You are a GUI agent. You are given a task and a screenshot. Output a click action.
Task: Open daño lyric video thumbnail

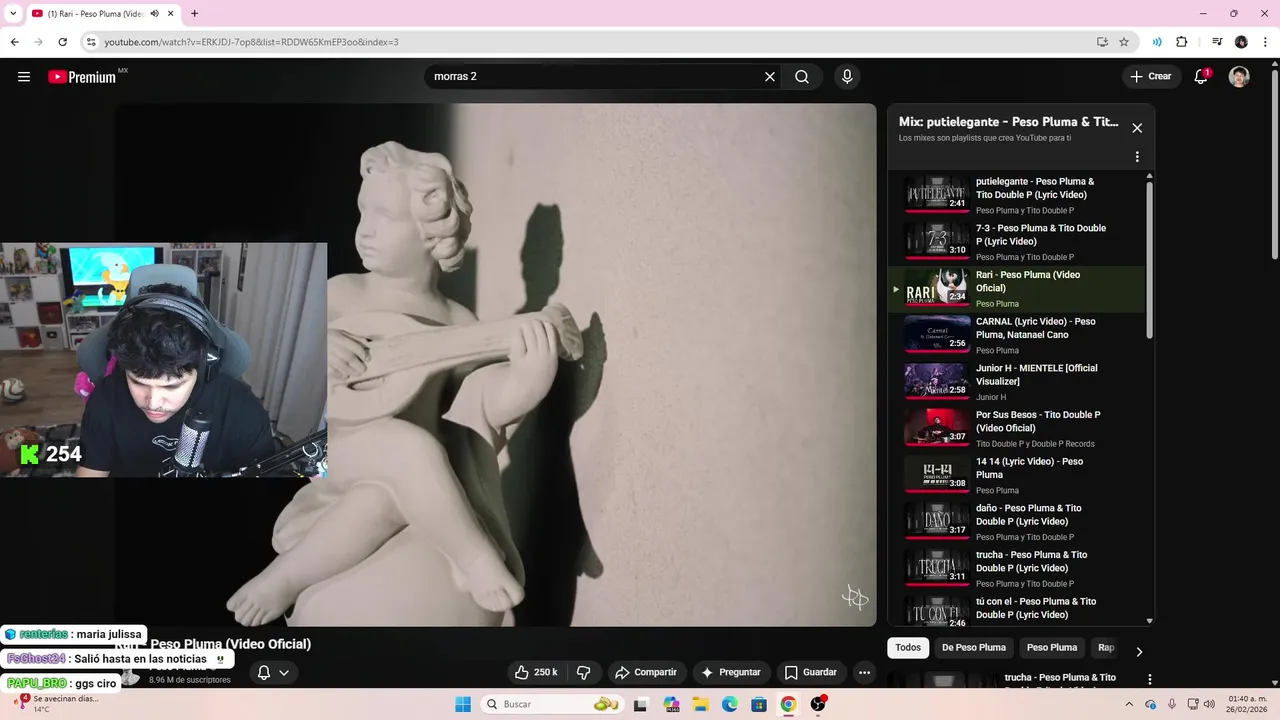[x=937, y=521]
